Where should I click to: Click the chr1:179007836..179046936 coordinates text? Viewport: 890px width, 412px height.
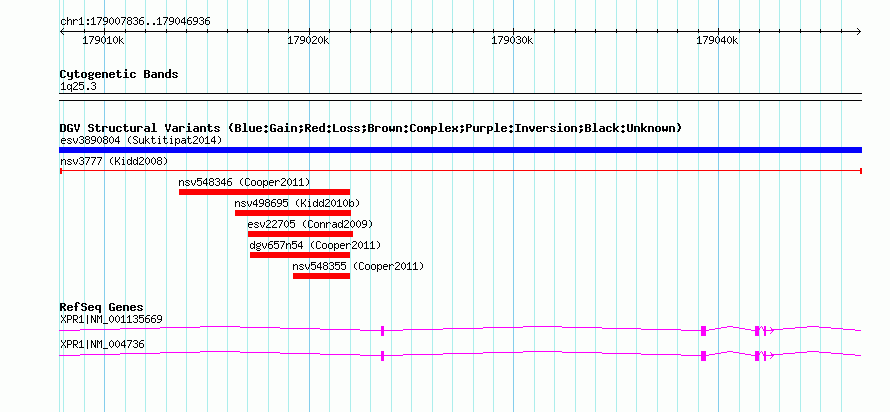click(135, 22)
